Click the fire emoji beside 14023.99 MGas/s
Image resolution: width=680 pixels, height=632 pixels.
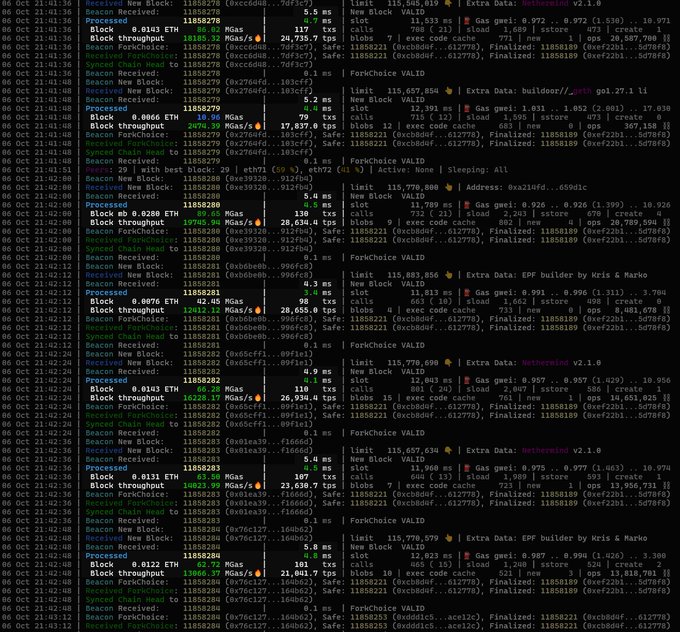click(258, 485)
